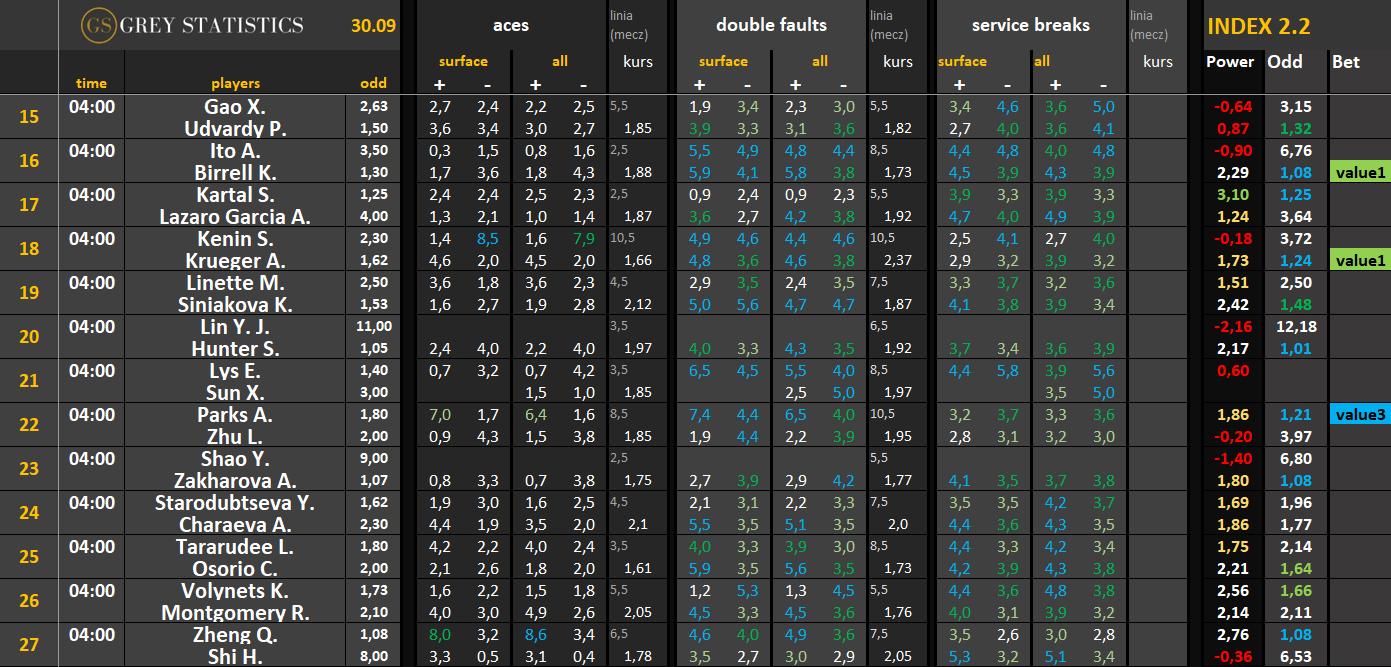Select player name Kartal S.
1391x667 pixels.
[235, 194]
